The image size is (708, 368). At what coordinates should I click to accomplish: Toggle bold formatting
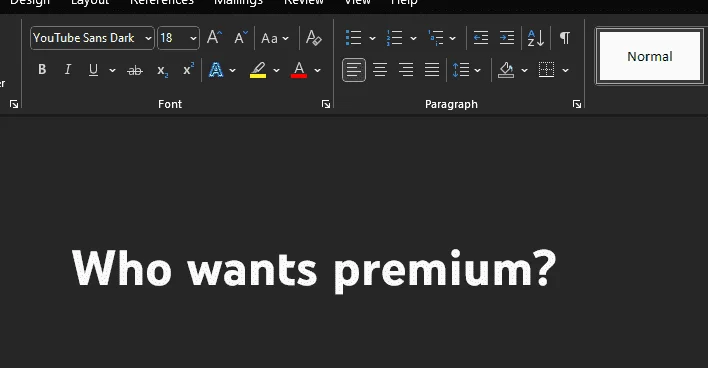click(42, 70)
